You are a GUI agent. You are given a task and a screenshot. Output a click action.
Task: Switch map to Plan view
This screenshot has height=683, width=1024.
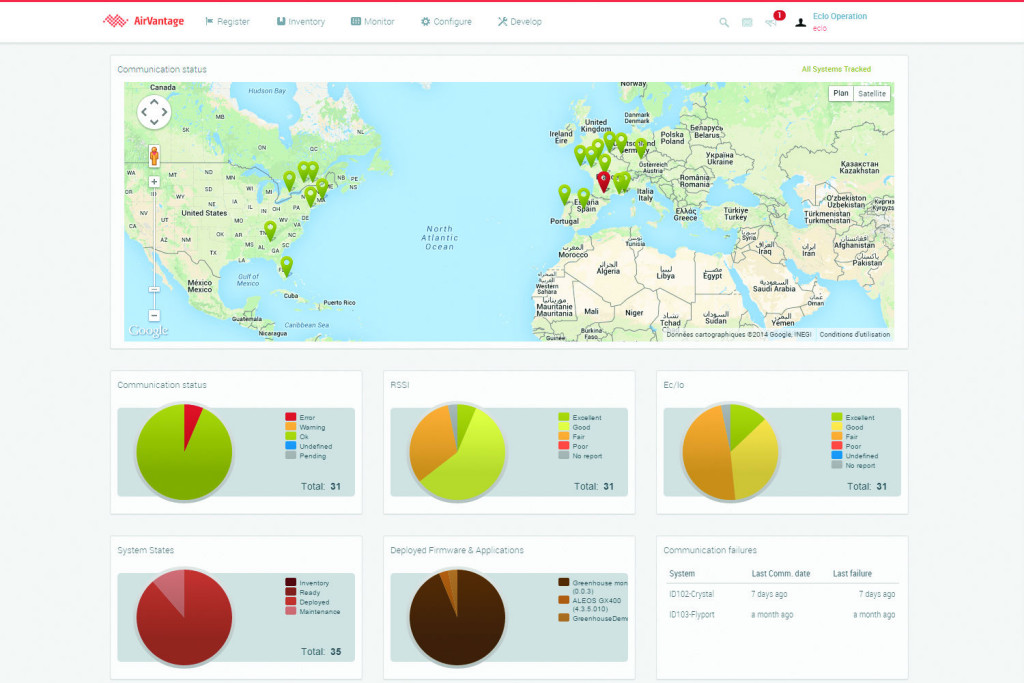click(x=841, y=93)
